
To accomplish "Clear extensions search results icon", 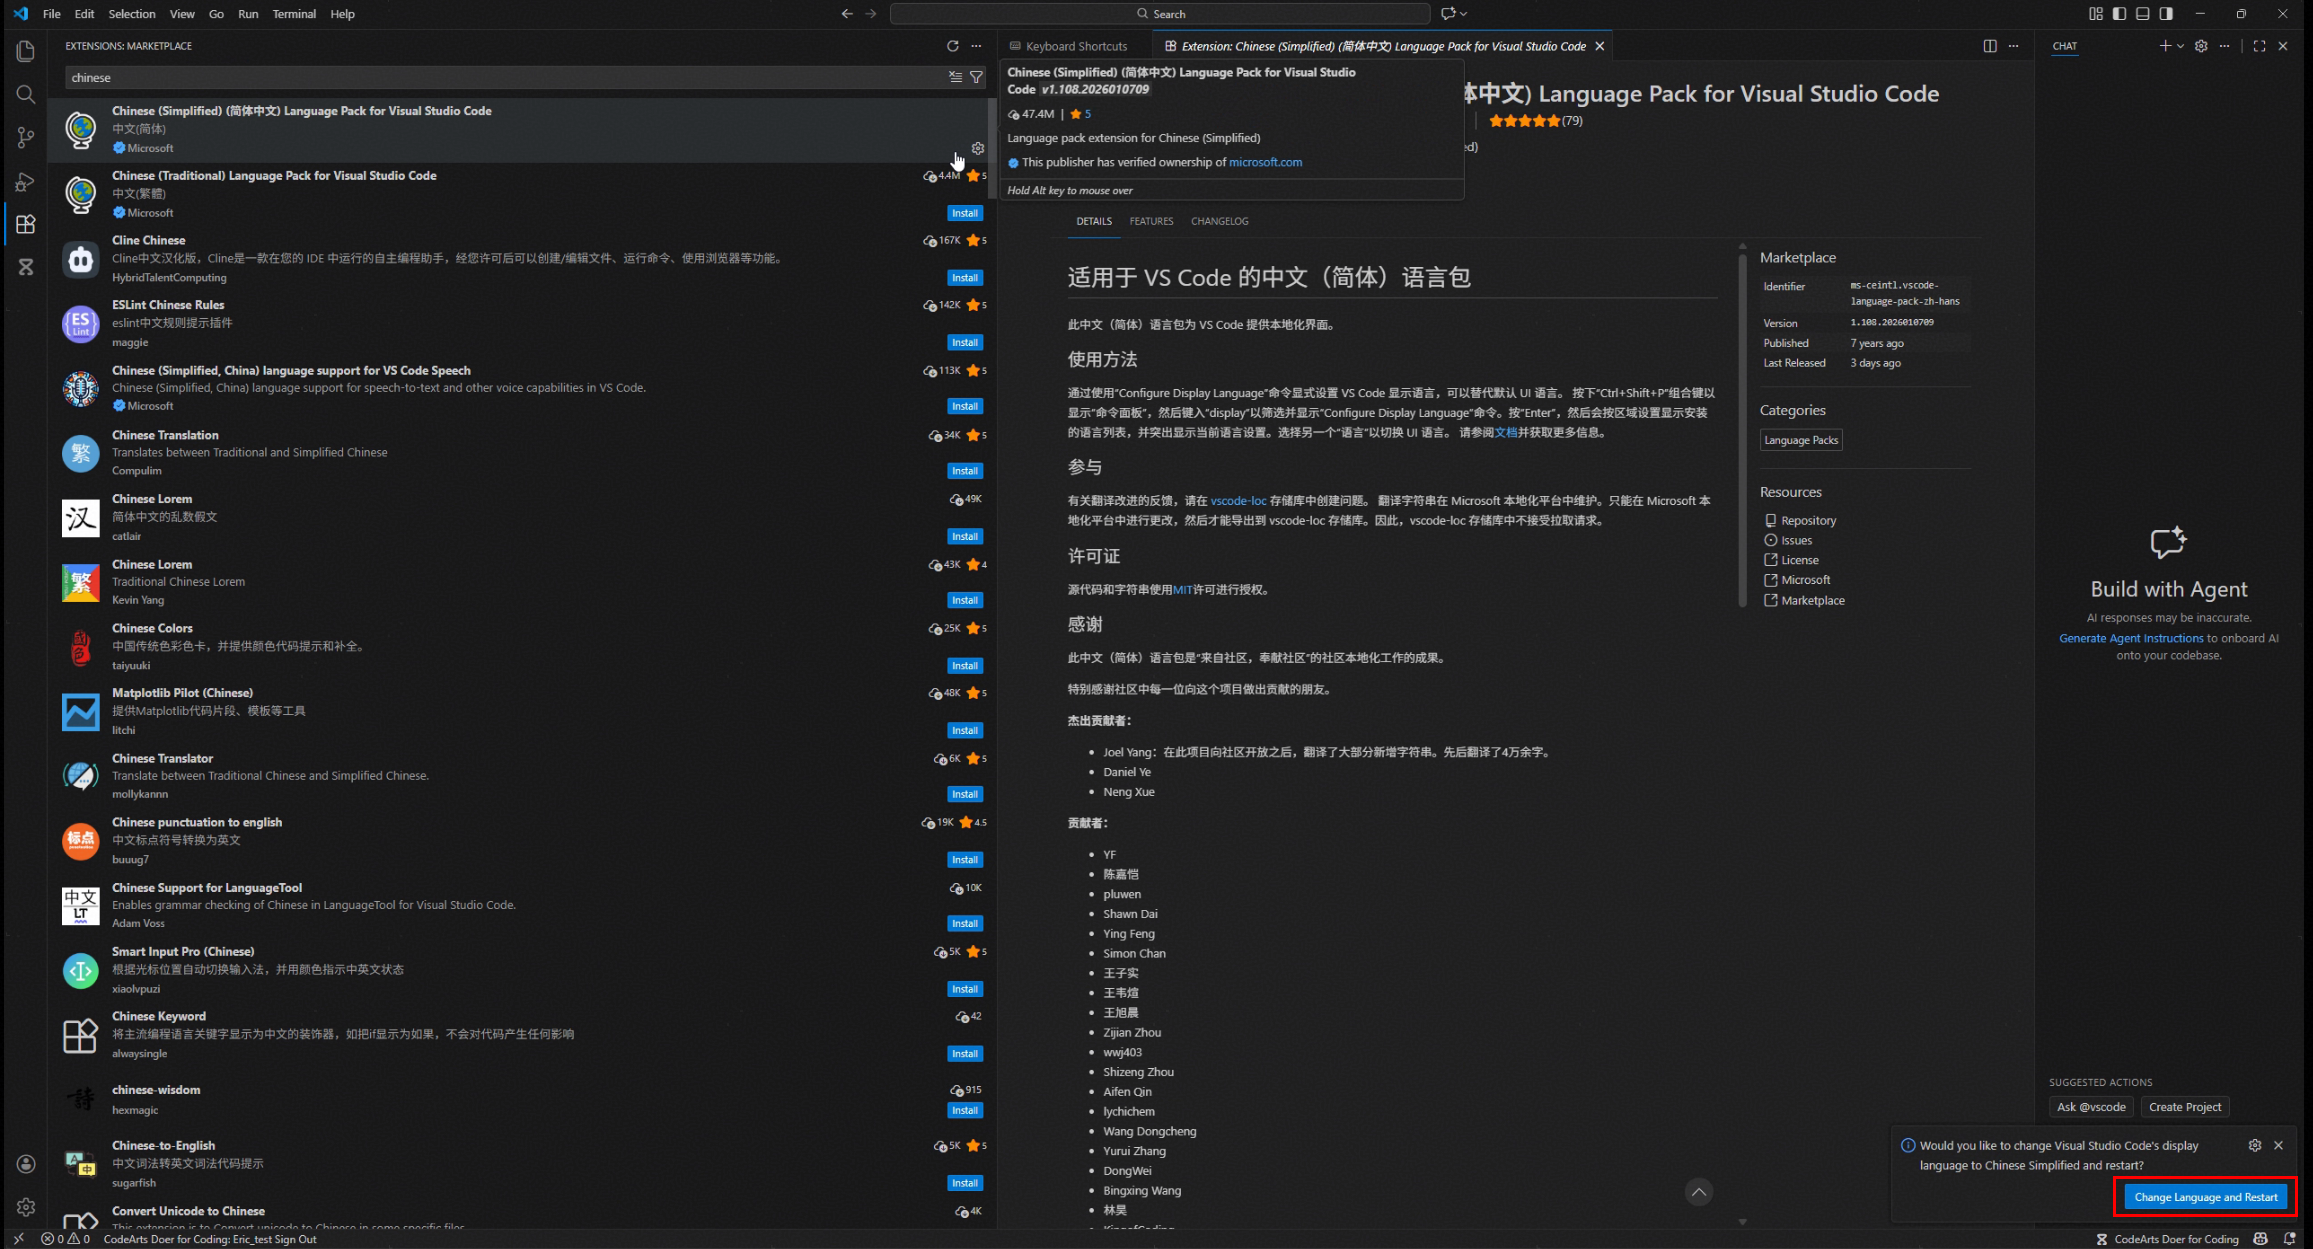I will (x=956, y=77).
